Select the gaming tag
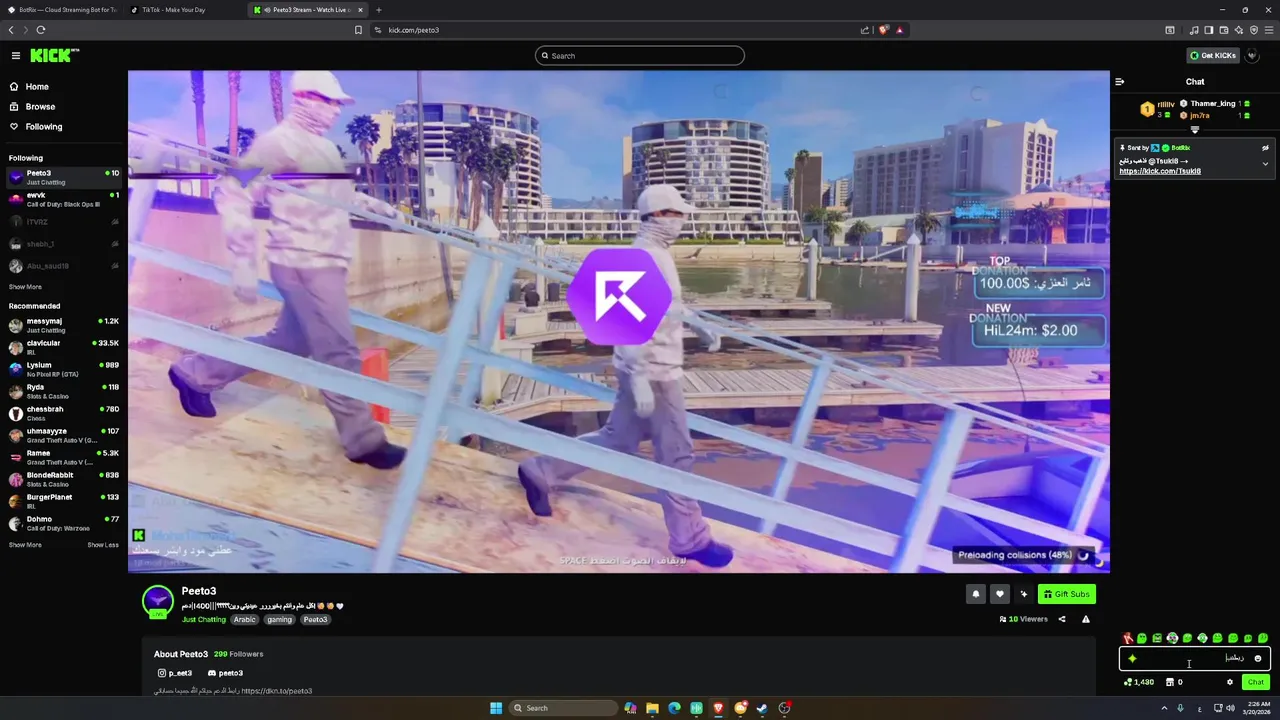 [x=280, y=620]
